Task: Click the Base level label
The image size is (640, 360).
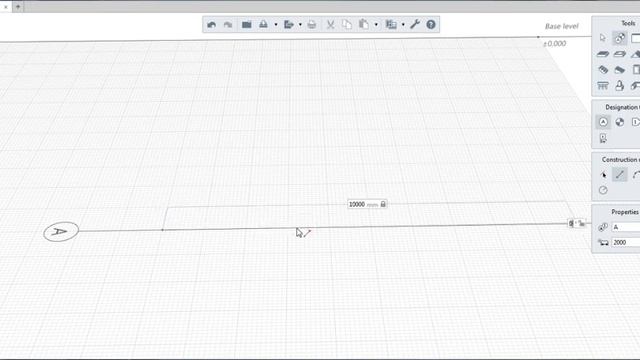Action: point(562,26)
